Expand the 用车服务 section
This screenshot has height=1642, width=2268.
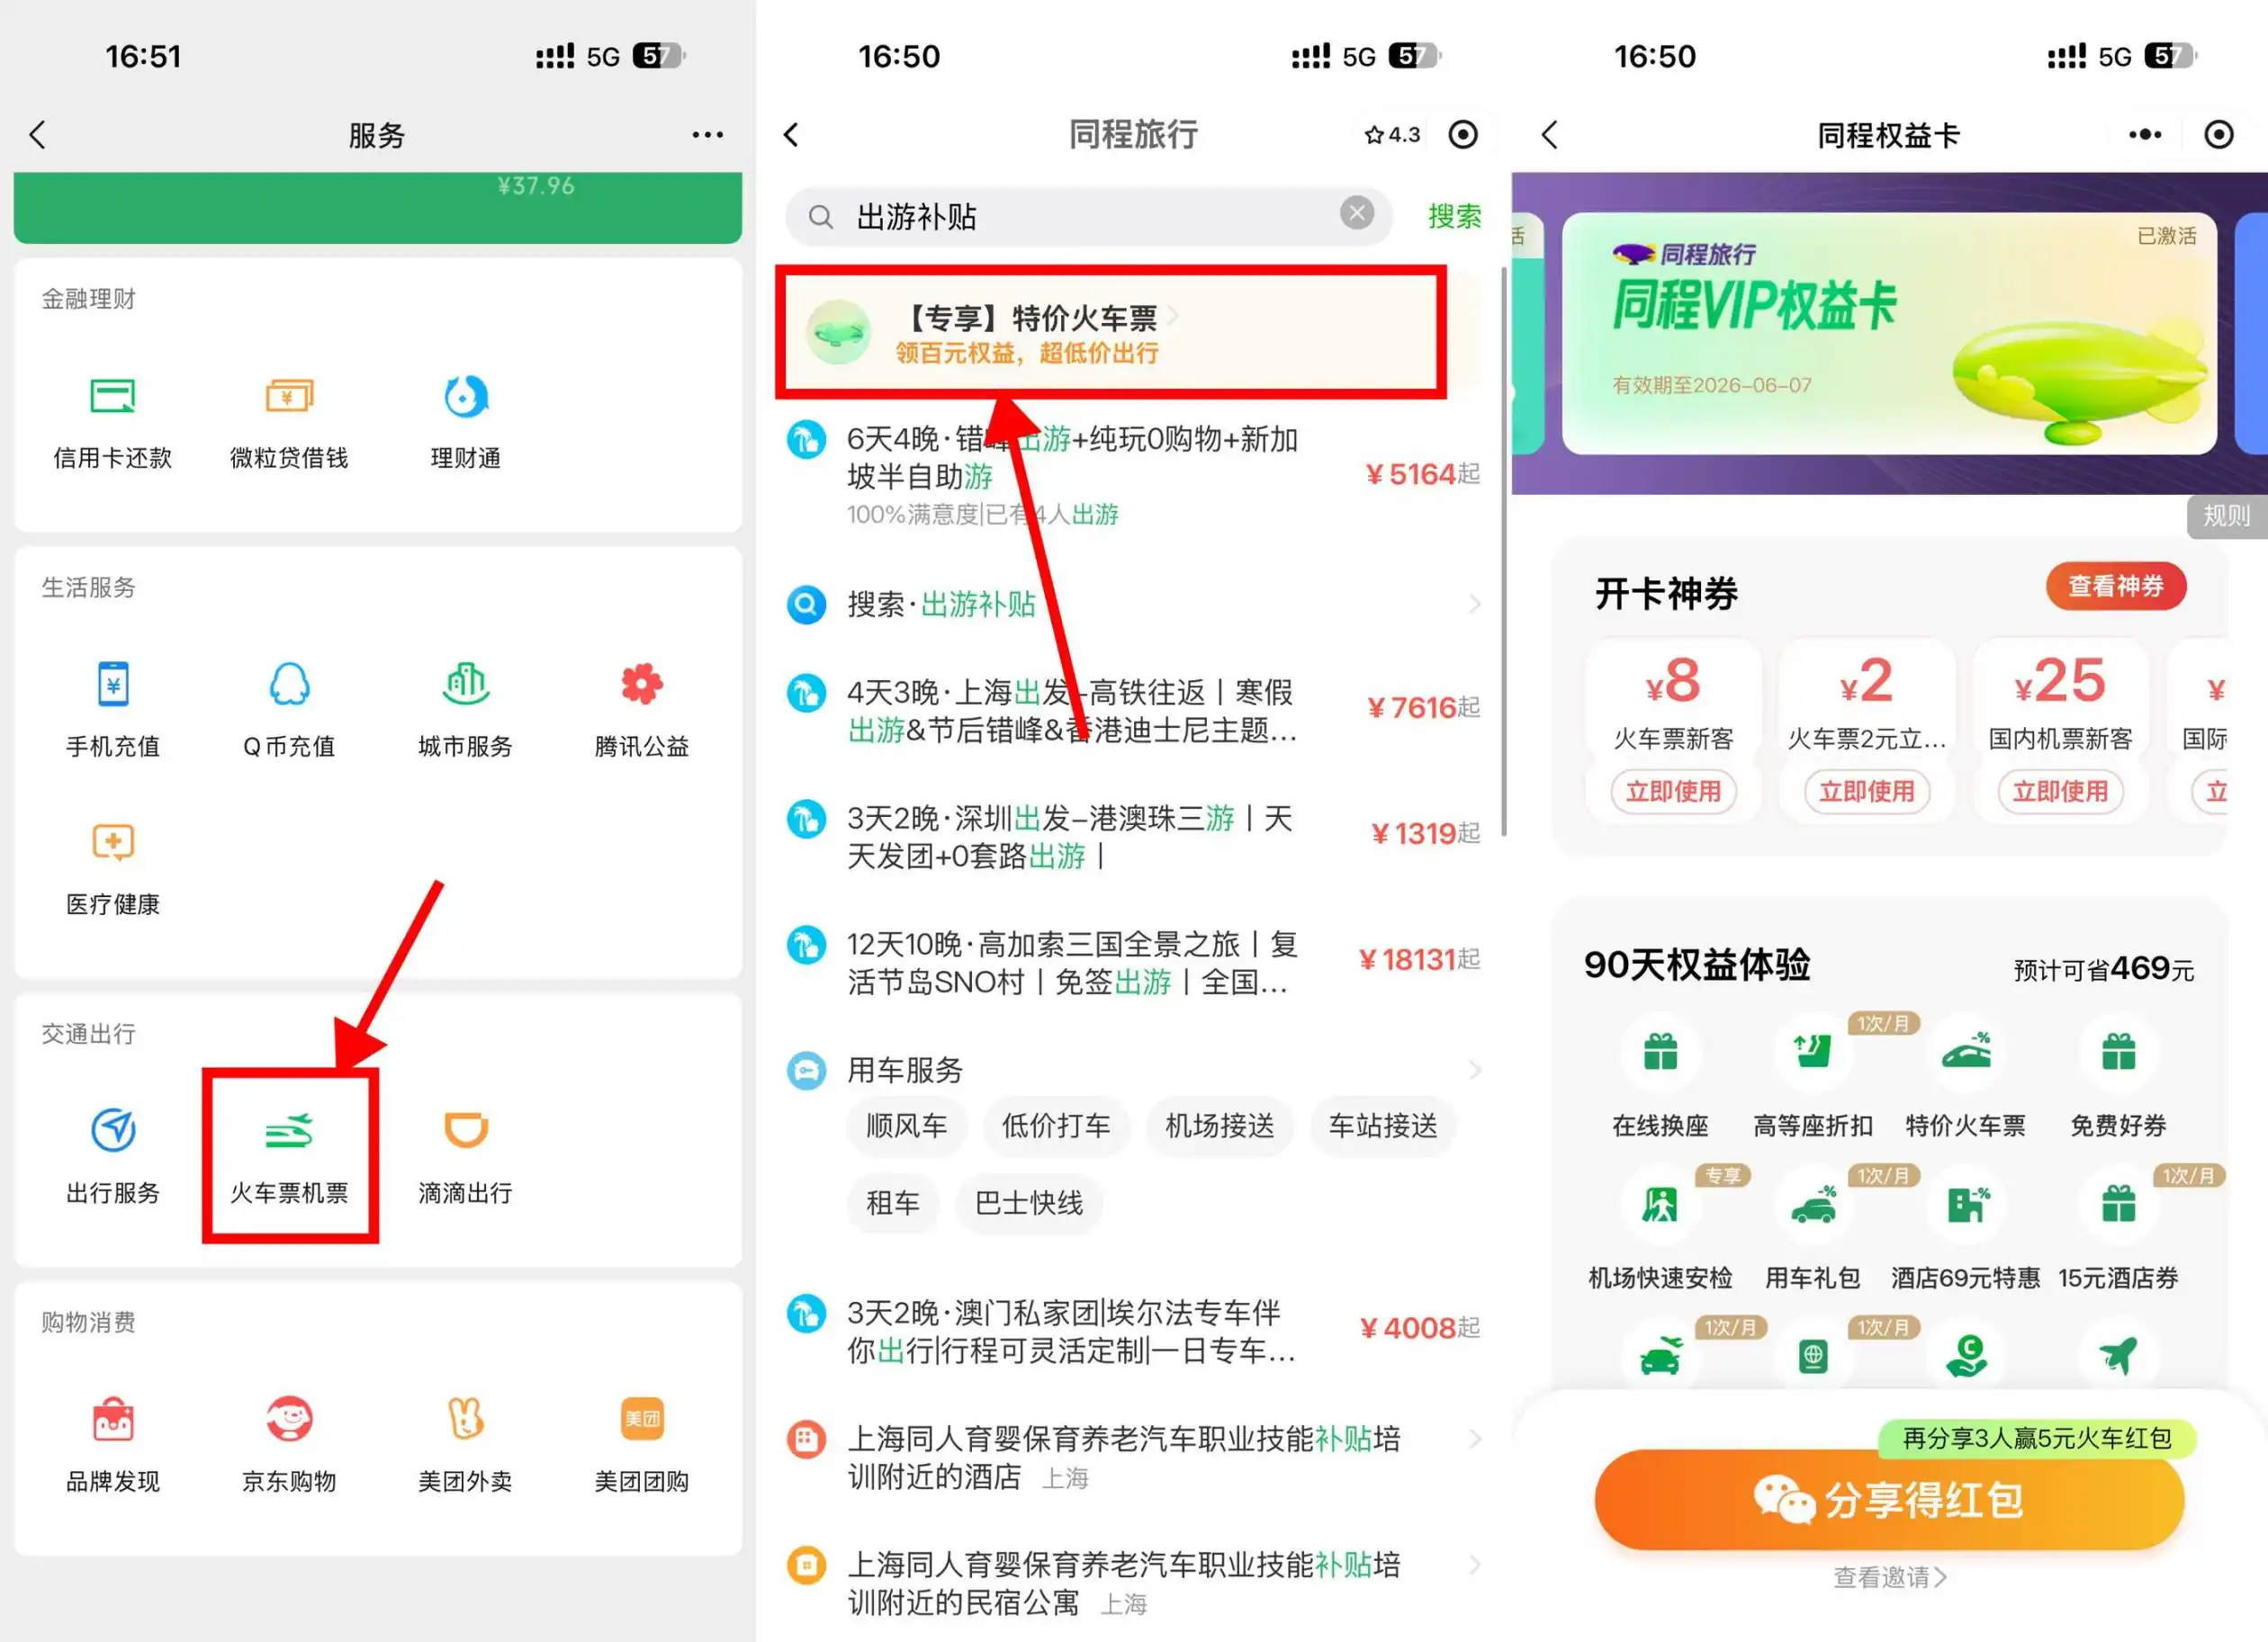pos(1475,1070)
